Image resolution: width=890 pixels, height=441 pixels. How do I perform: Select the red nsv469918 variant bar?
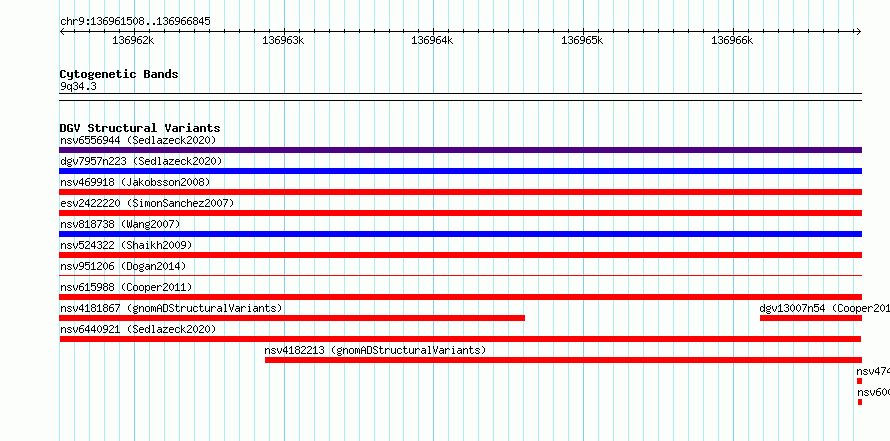click(x=460, y=192)
